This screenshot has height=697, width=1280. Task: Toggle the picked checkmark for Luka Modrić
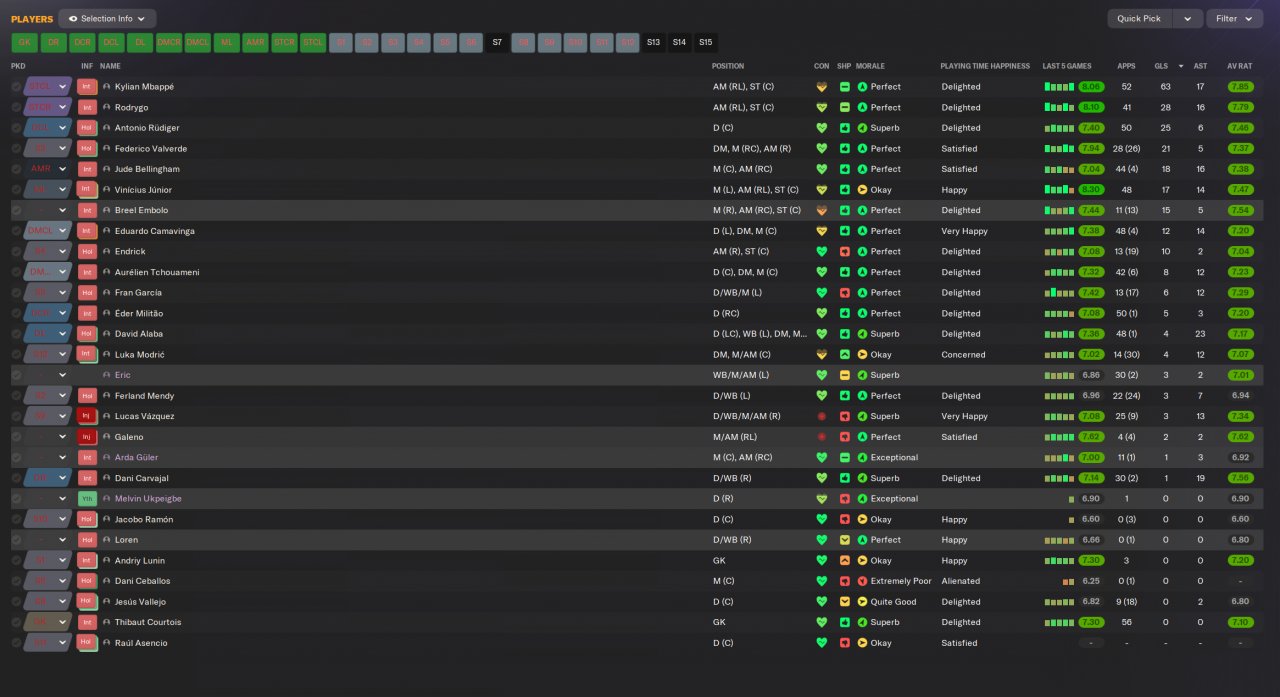pyautogui.click(x=16, y=355)
